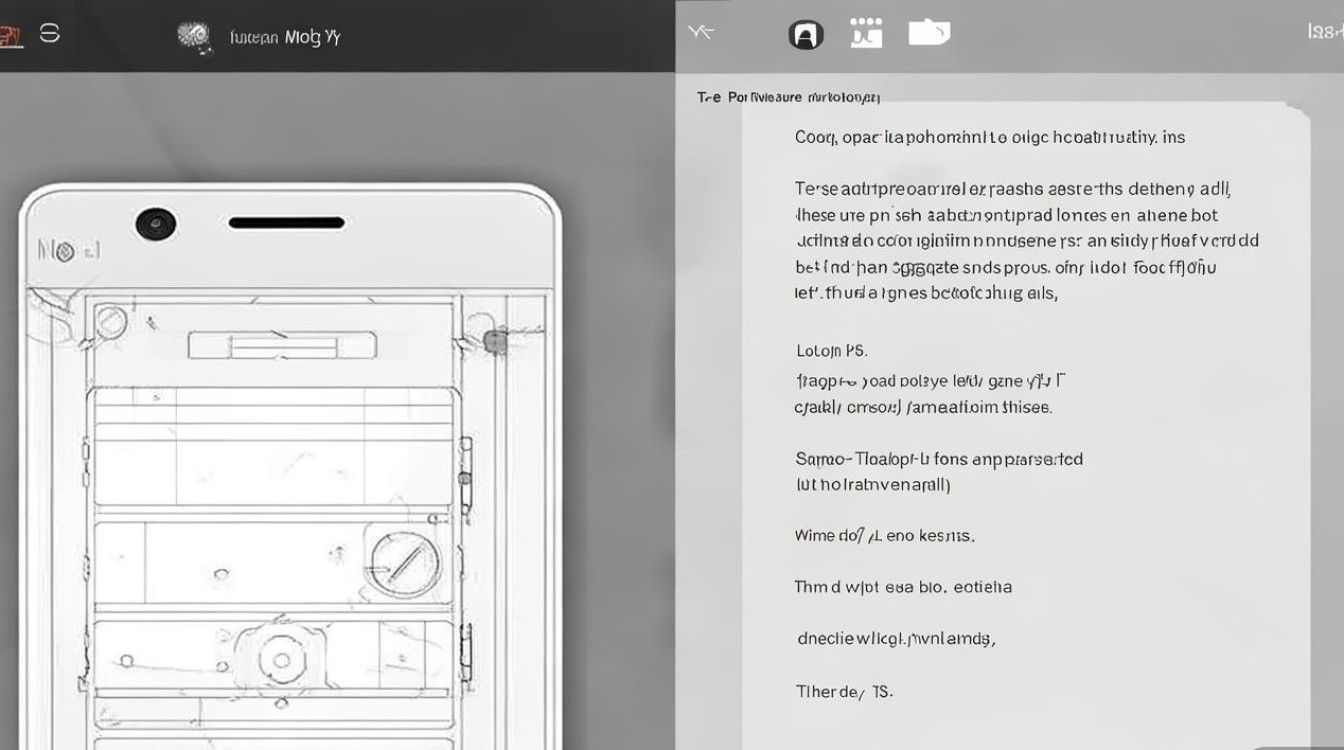Click the circle at top-left of phone inner frame
Image resolution: width=1344 pixels, height=750 pixels.
(x=111, y=322)
